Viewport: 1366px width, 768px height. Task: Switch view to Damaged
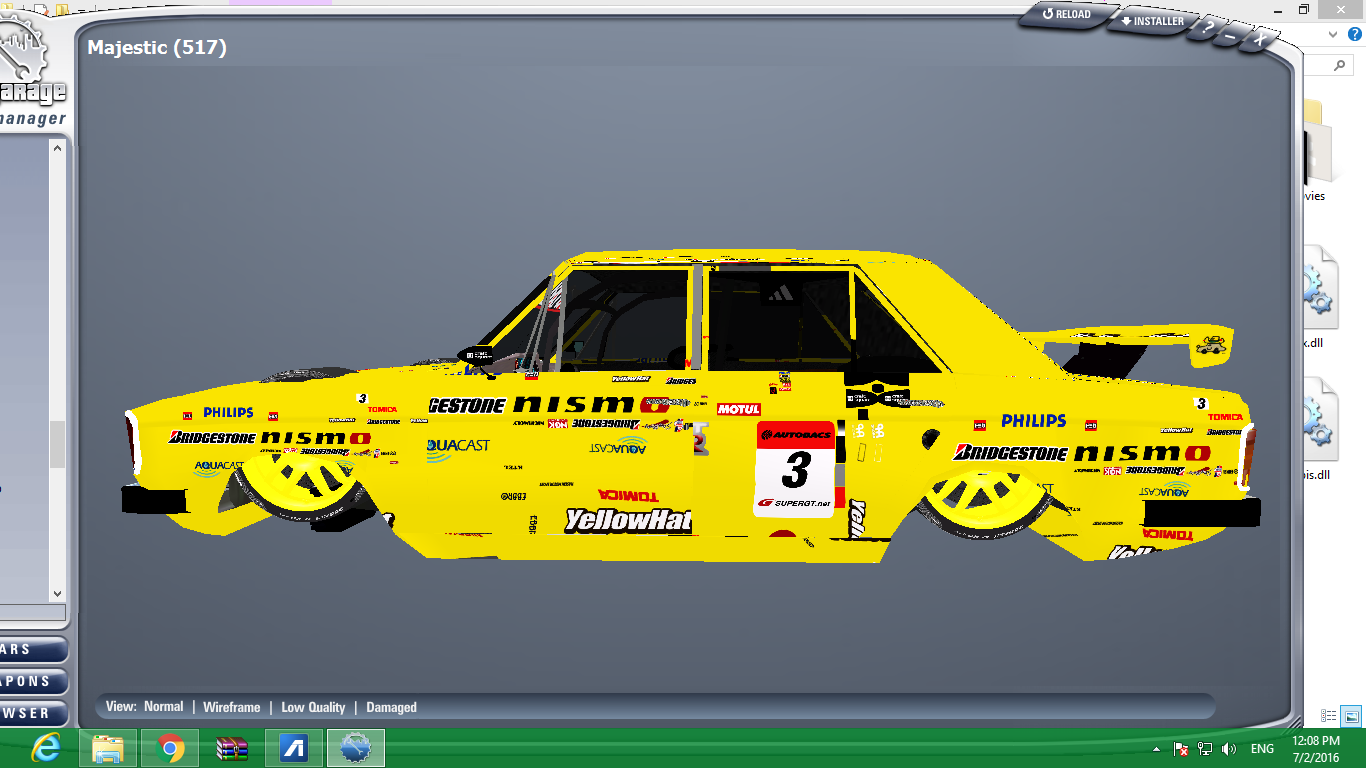[x=391, y=707]
